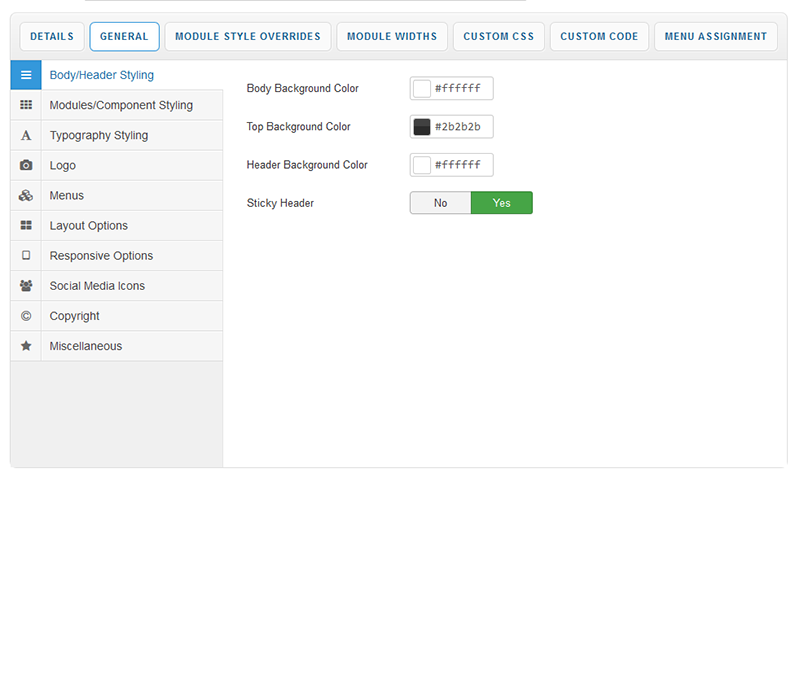This screenshot has height=674, width=800.
Task: Click the people icon for Social Media
Action: [26, 285]
